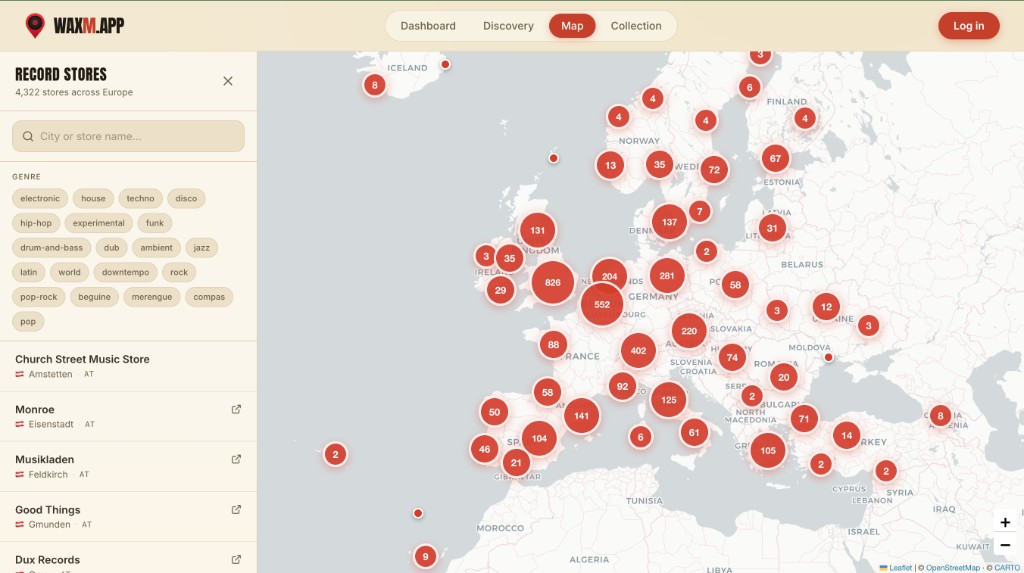
Task: Click the 74 cluster over Hungary
Action: 732,357
